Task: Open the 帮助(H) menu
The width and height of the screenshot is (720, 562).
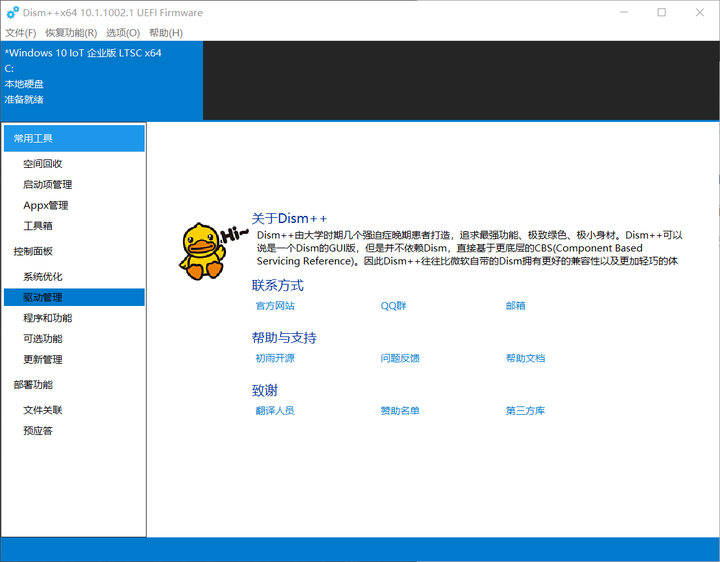Action: coord(166,33)
